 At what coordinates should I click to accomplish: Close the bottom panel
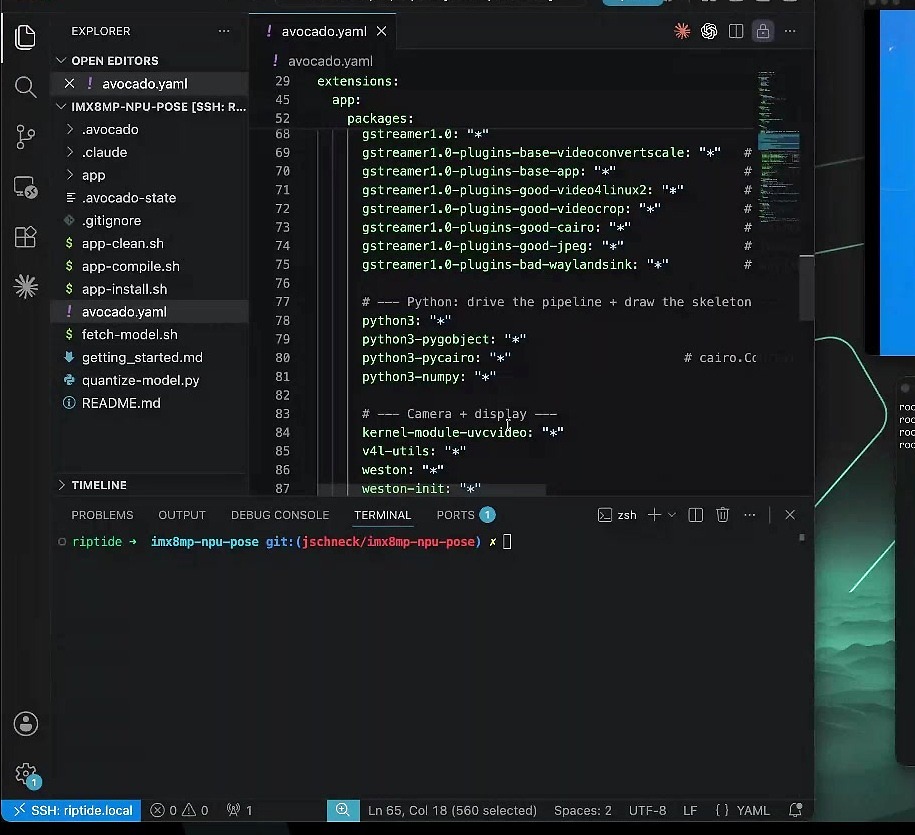790,515
